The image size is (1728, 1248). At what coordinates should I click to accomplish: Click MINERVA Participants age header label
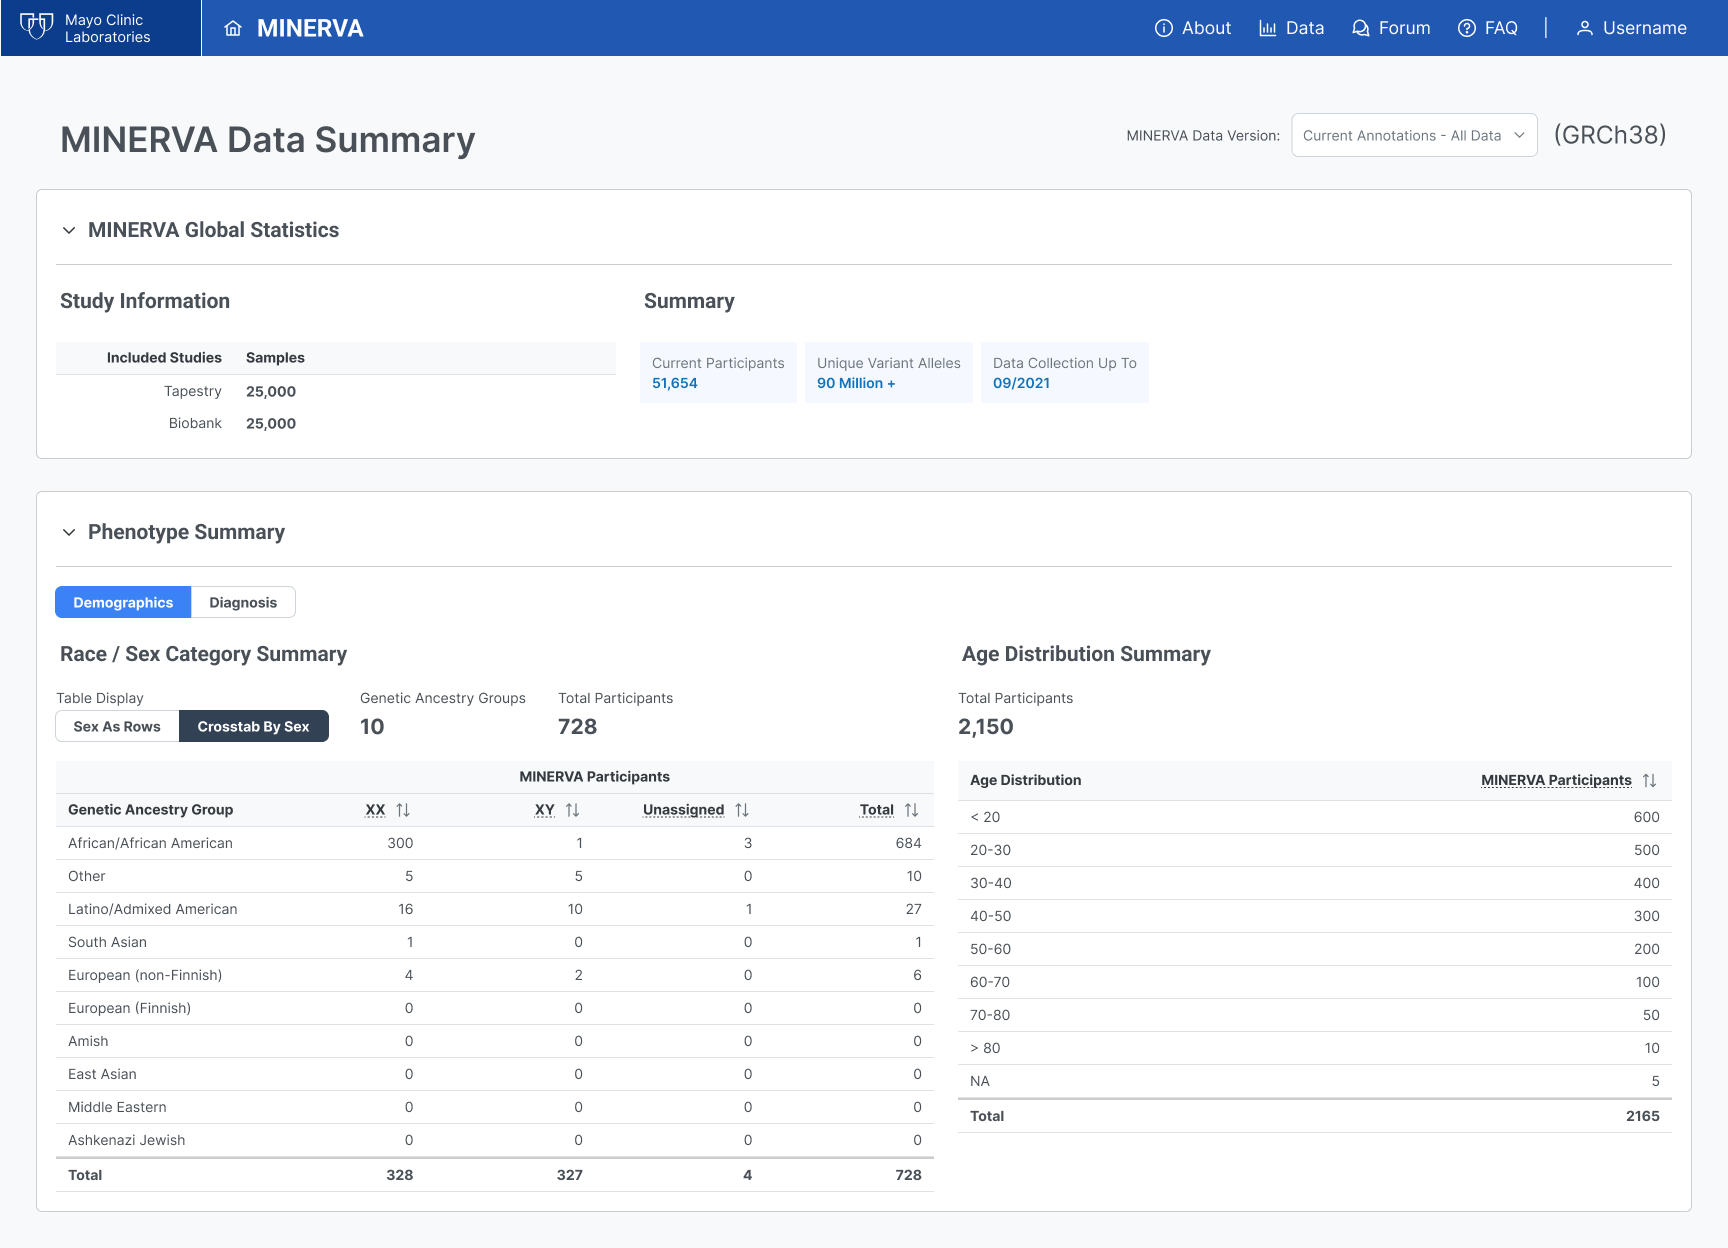coord(1556,780)
